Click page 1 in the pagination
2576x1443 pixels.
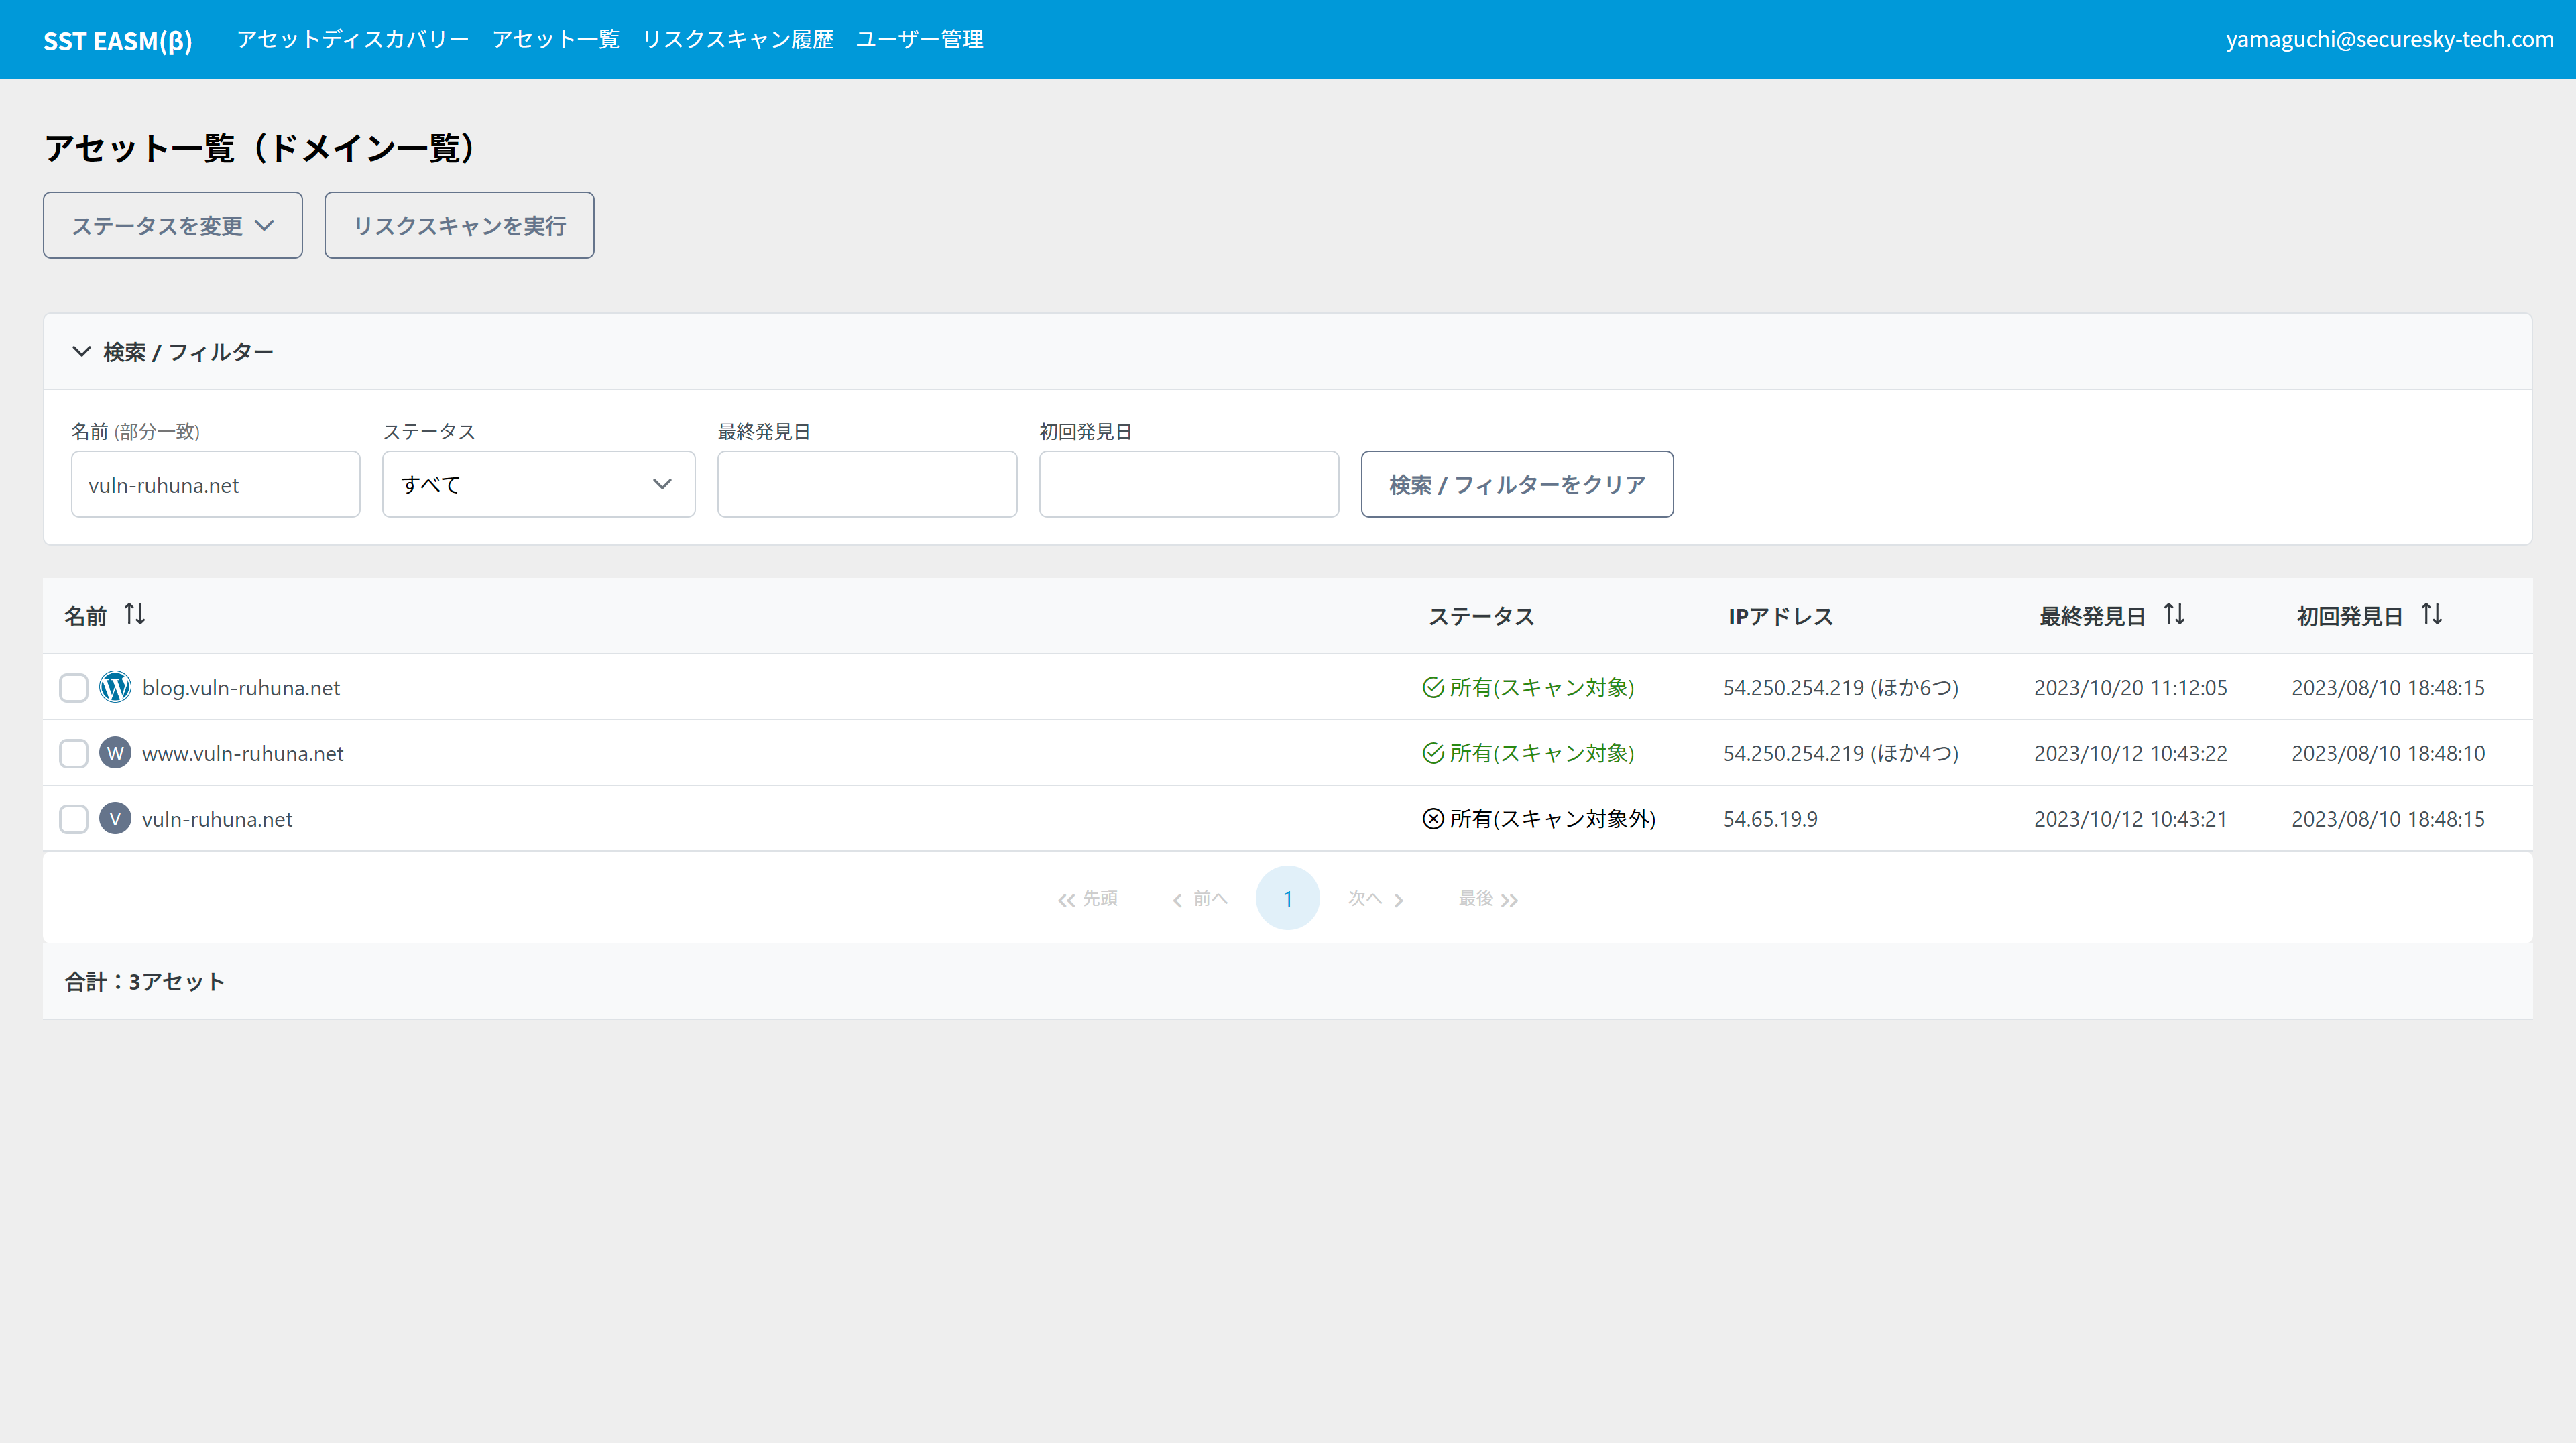click(1287, 898)
